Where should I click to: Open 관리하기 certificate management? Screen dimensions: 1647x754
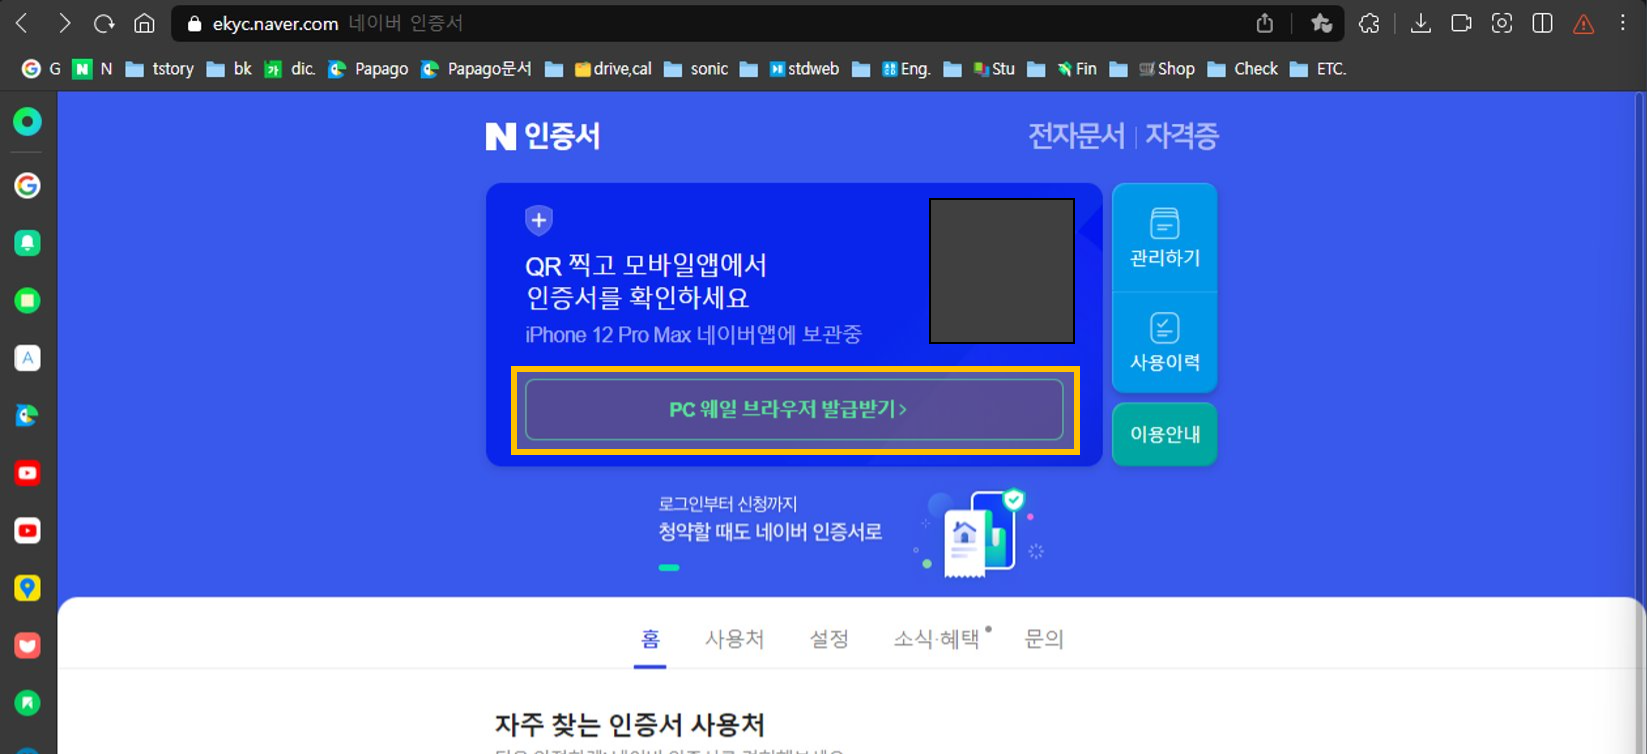point(1165,238)
